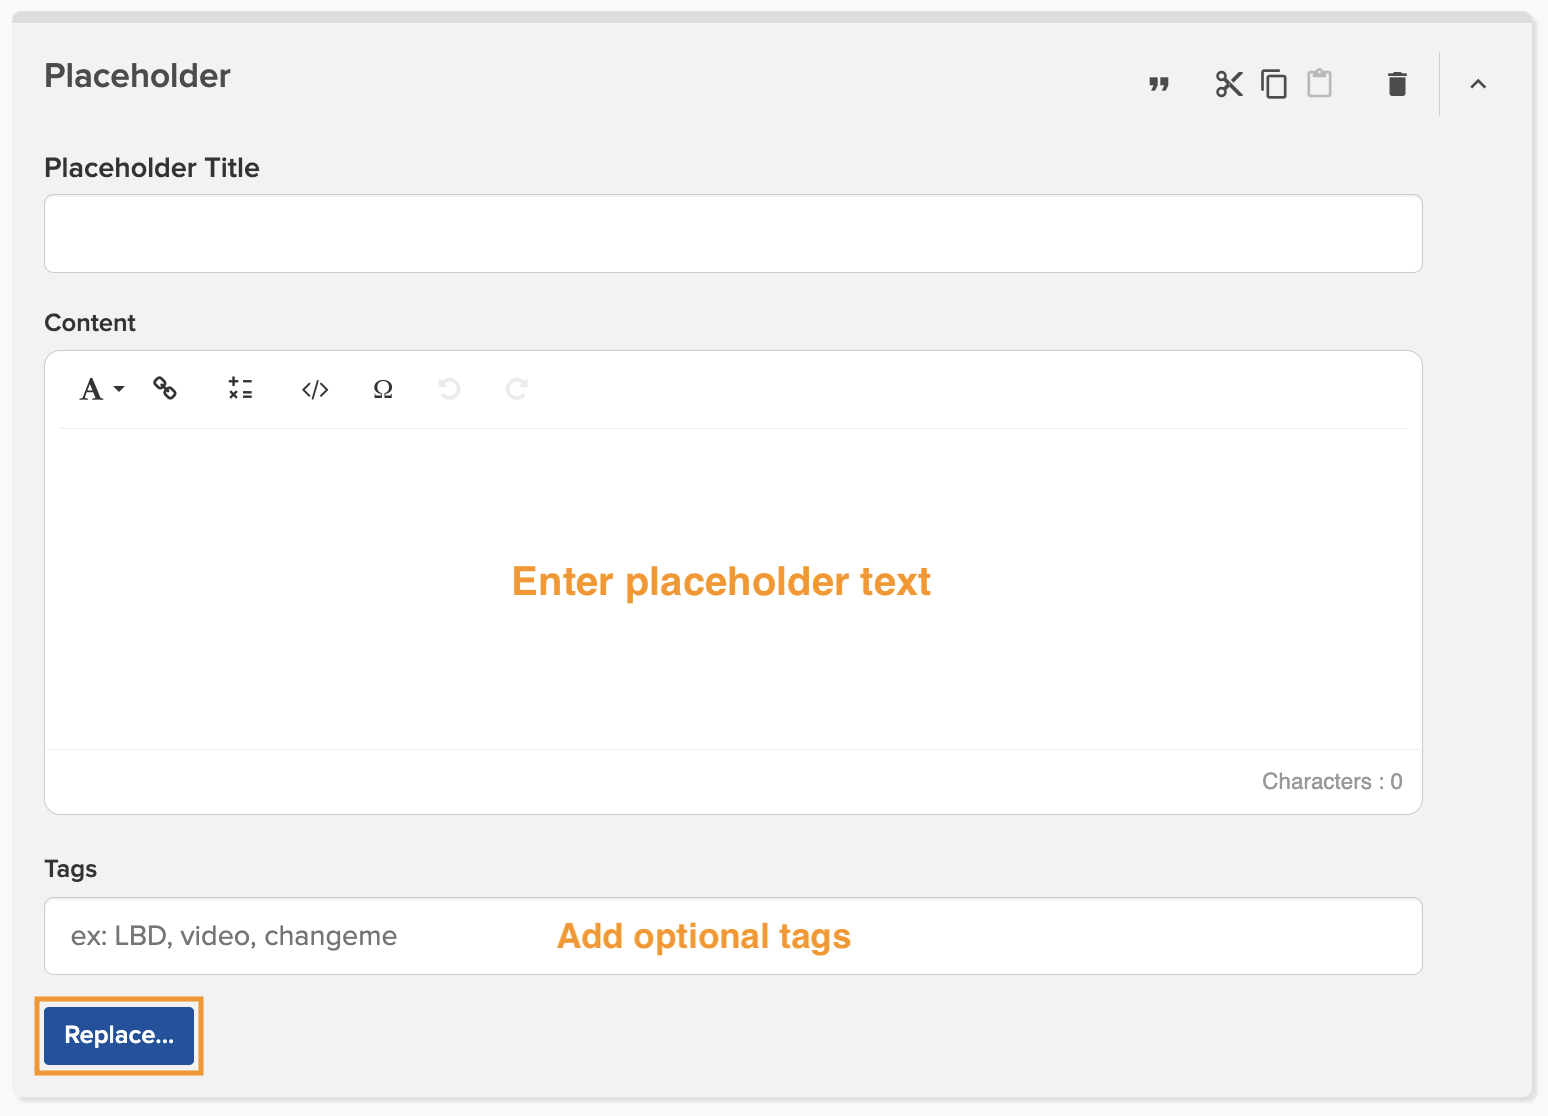The height and width of the screenshot is (1116, 1548).
Task: Click into the Placeholder Title field
Action: (x=733, y=234)
